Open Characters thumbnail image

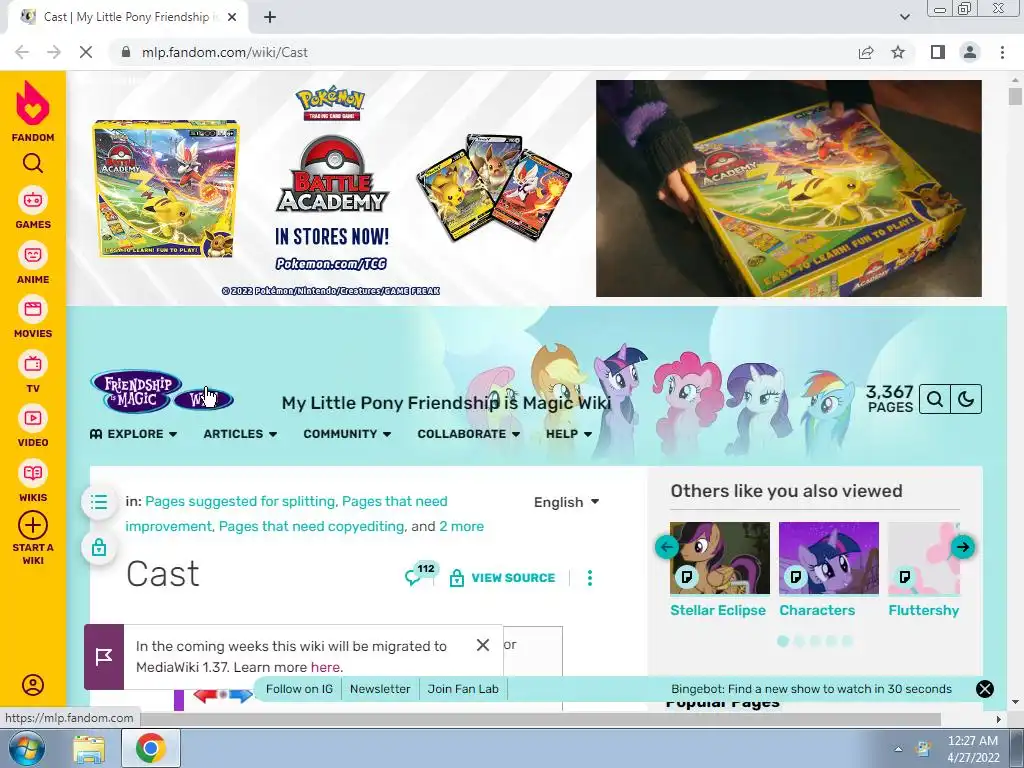pyautogui.click(x=829, y=558)
